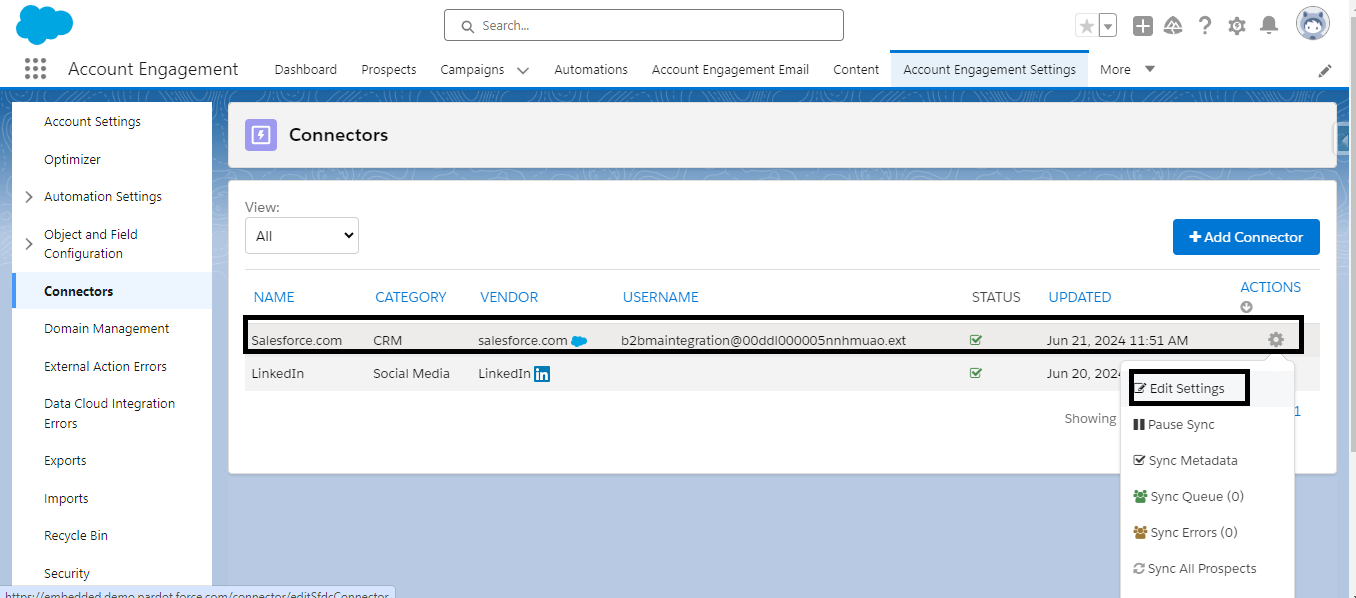This screenshot has width=1356, height=598.
Task: Open the favorites list dropdown arrow
Action: [x=1108, y=26]
